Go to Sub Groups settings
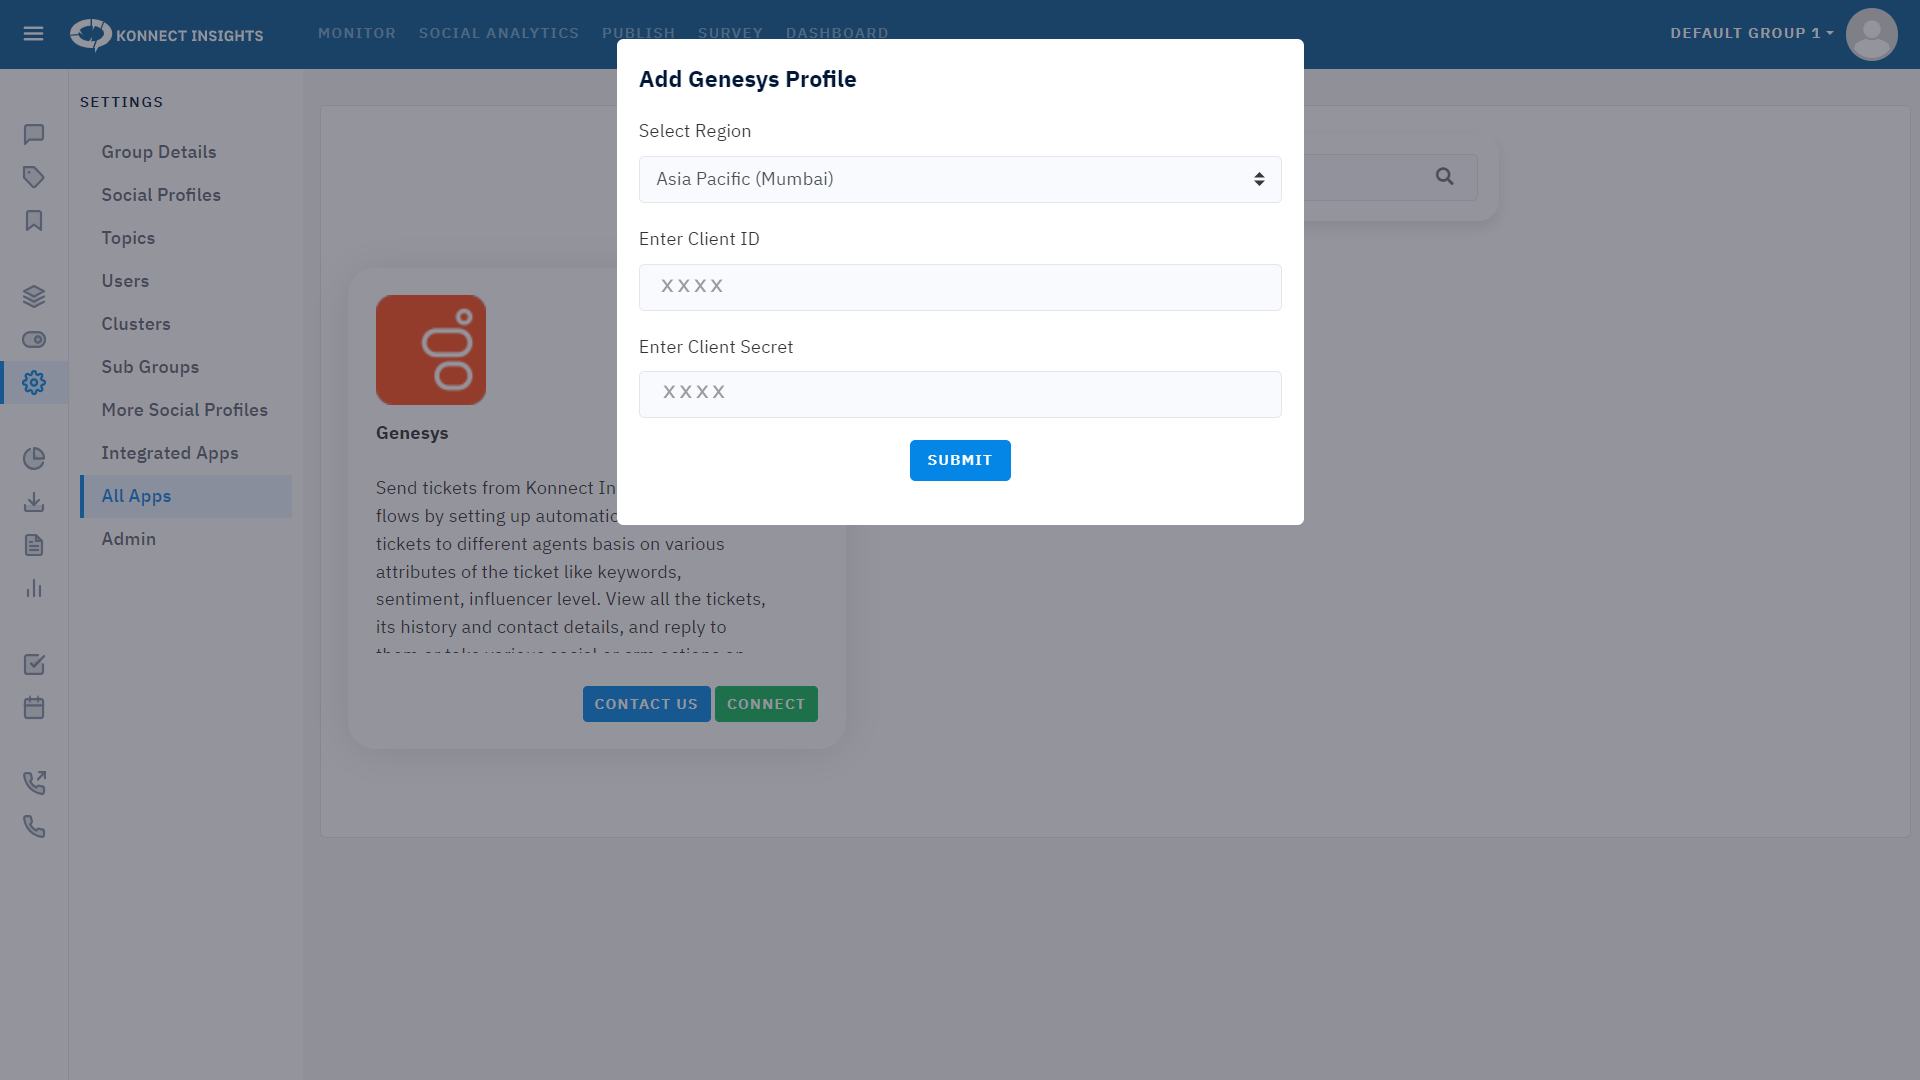Viewport: 1920px width, 1080px height. pyautogui.click(x=150, y=367)
